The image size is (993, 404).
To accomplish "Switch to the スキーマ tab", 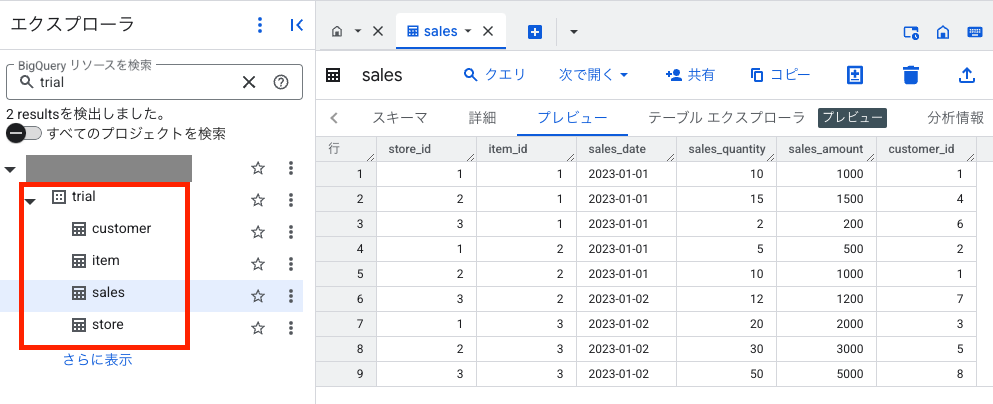I will (x=400, y=117).
